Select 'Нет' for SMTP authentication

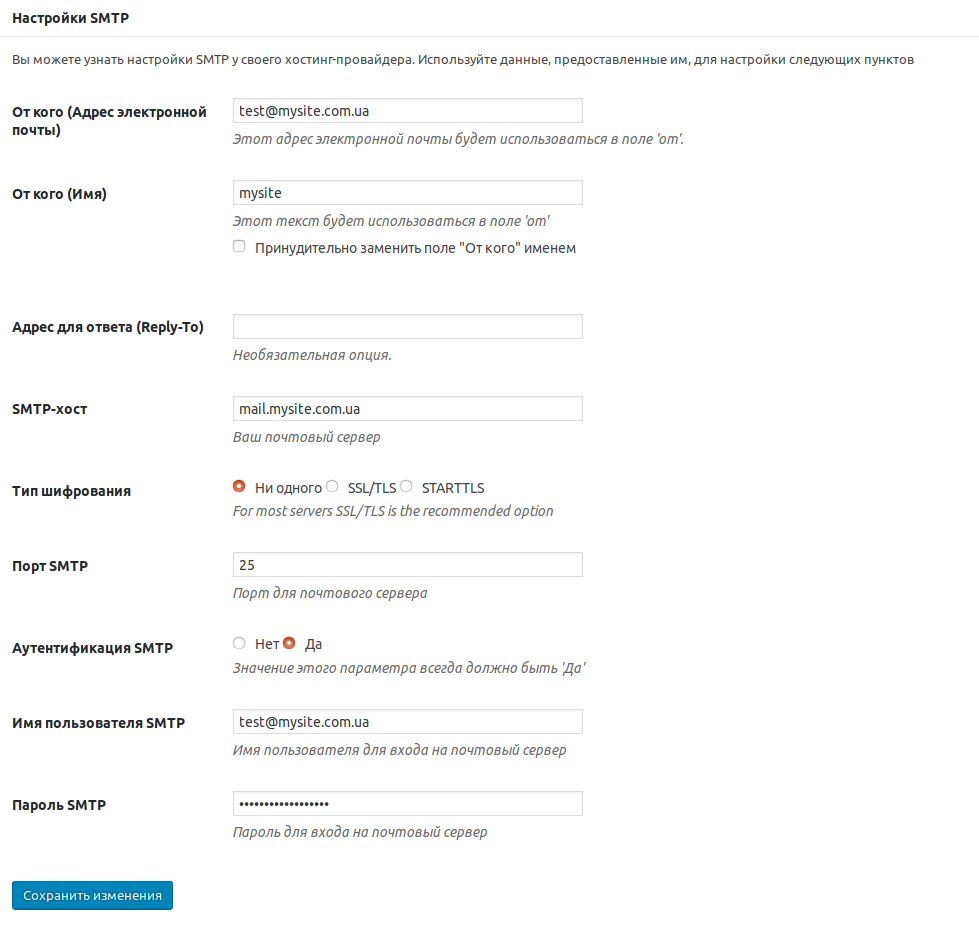click(239, 643)
